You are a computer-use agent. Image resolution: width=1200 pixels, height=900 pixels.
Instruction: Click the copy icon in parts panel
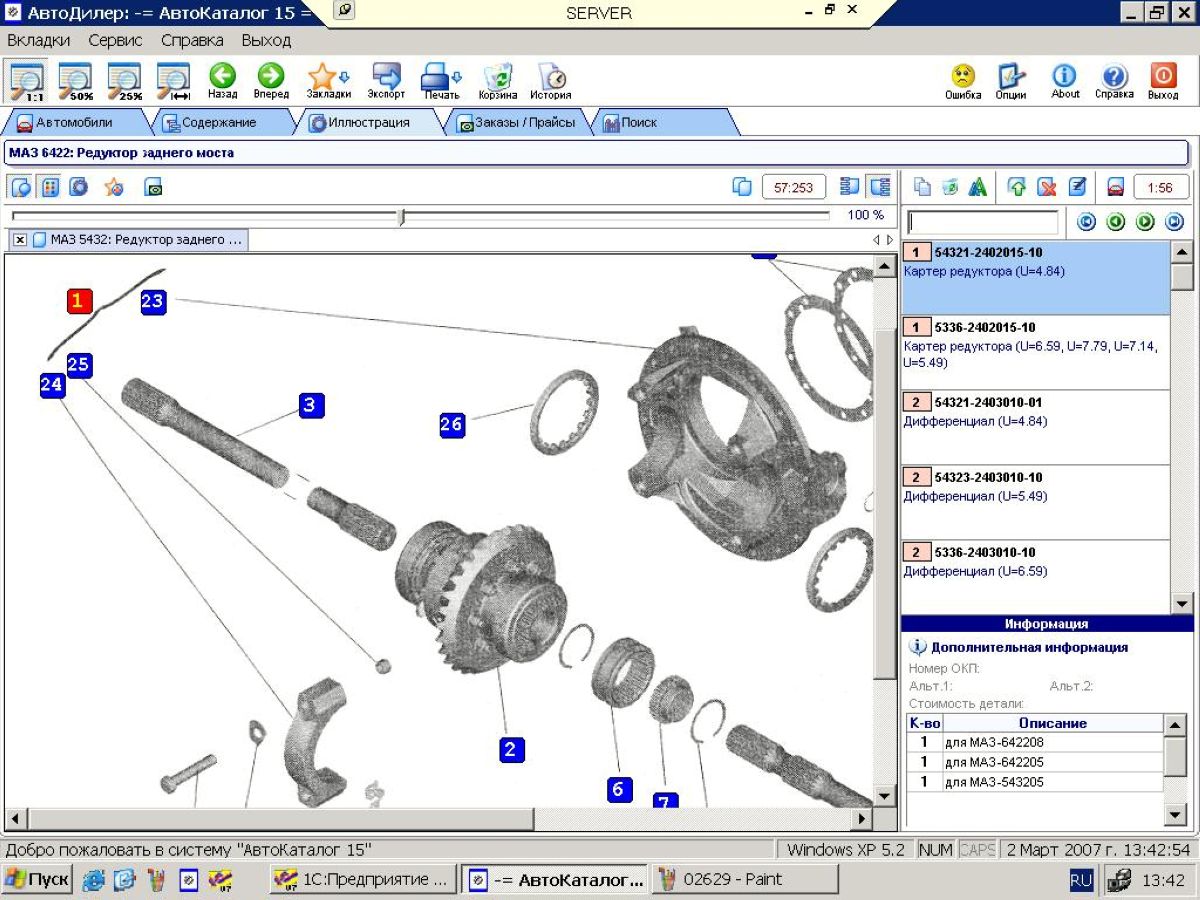[923, 187]
